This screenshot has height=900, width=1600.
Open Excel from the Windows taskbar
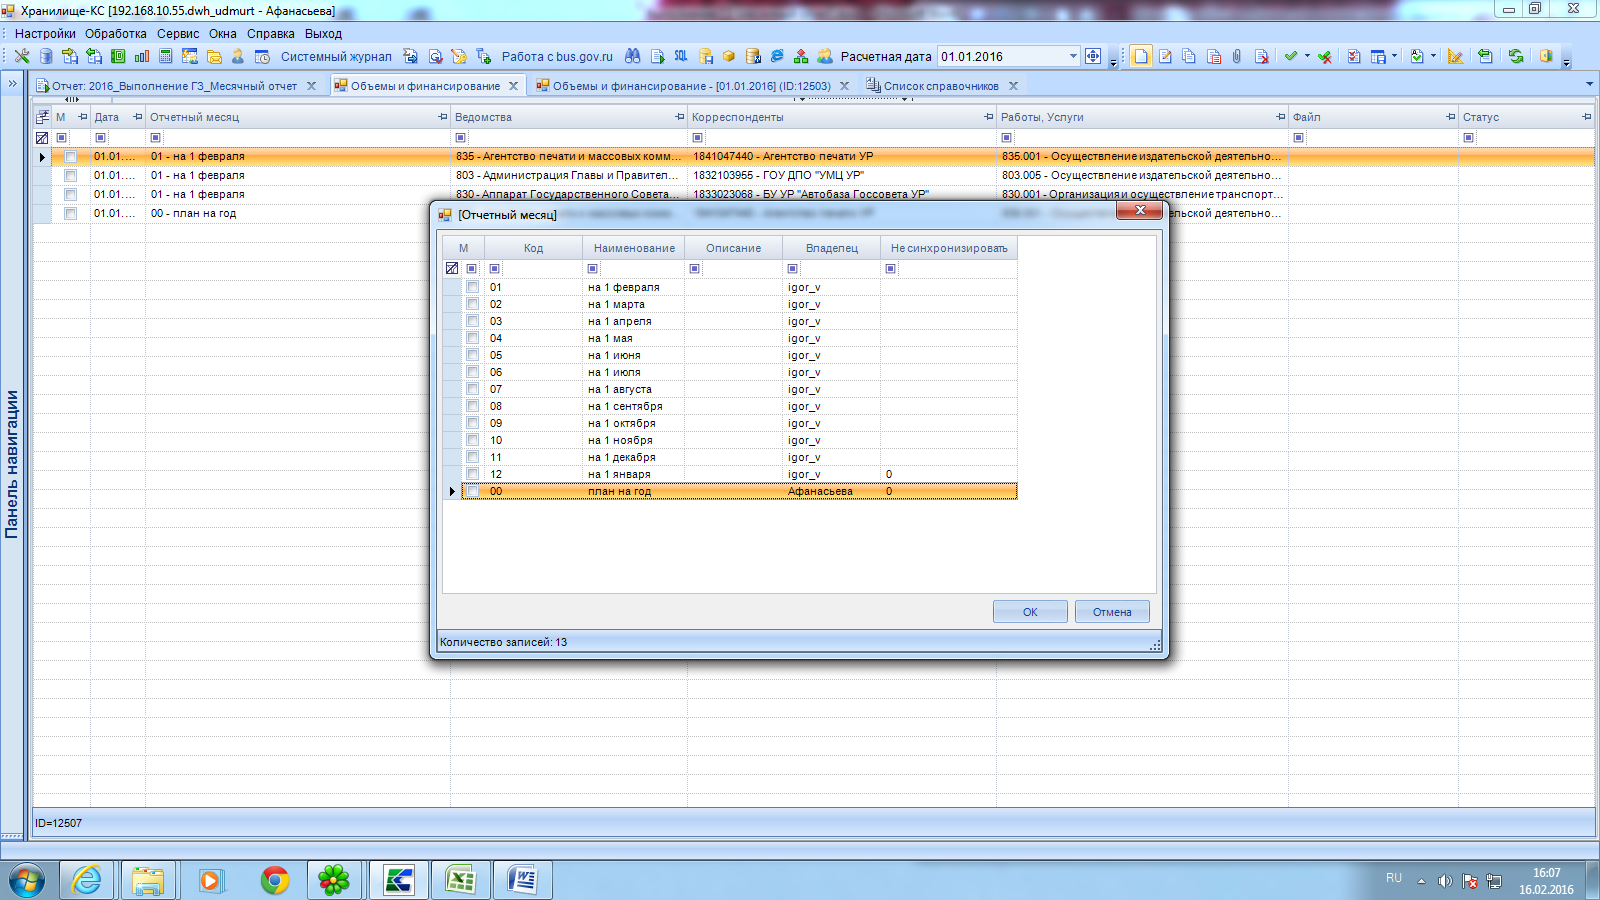[x=460, y=880]
